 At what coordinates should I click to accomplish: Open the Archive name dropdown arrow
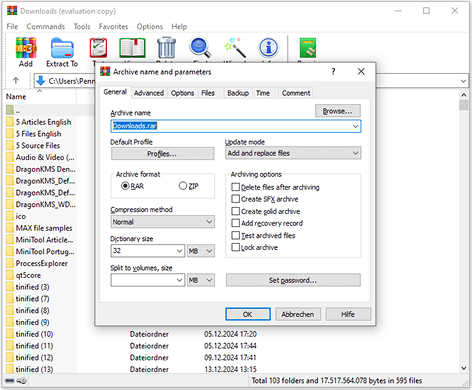pyautogui.click(x=355, y=126)
